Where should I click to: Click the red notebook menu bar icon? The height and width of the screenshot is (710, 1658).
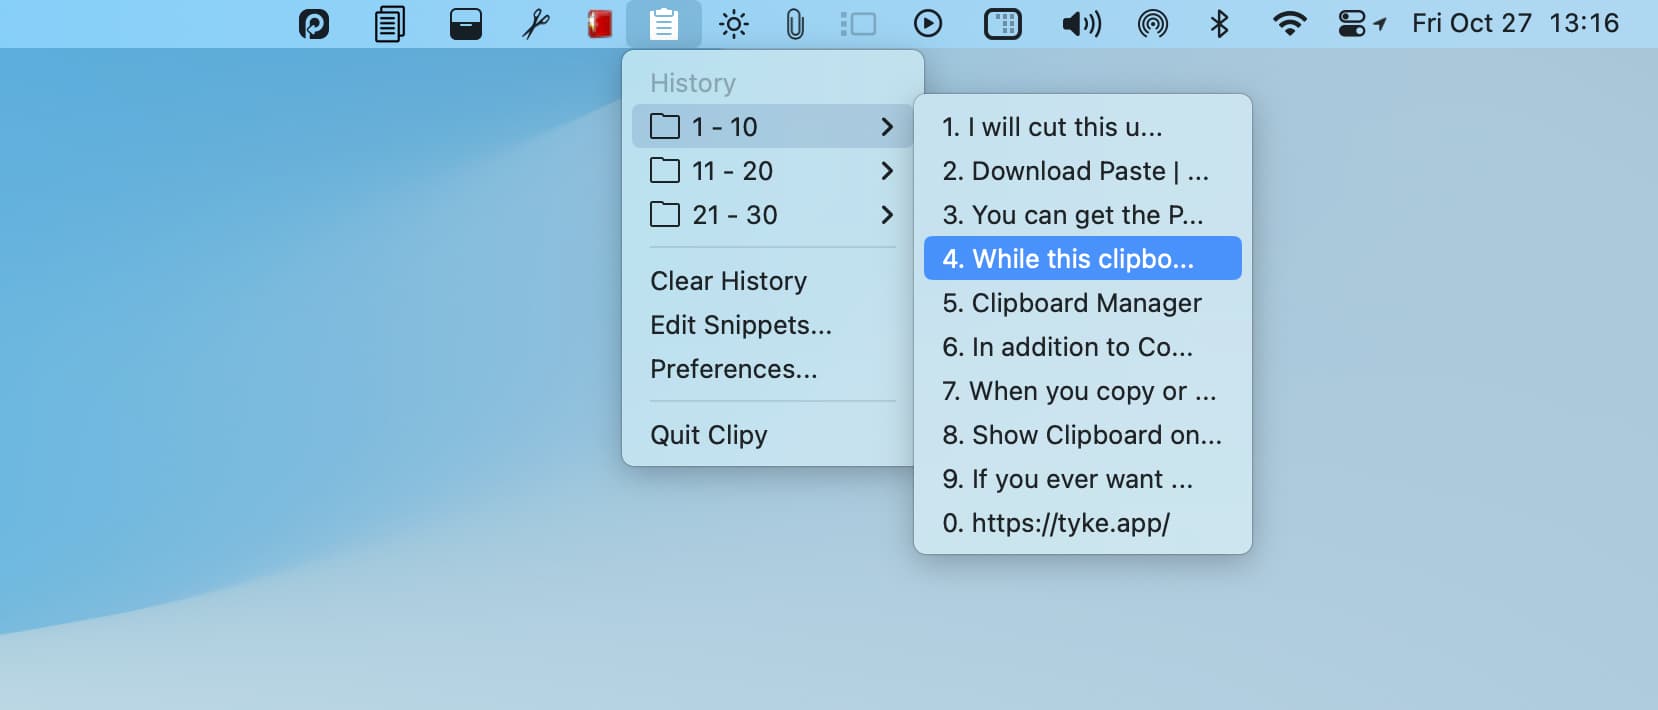[599, 24]
